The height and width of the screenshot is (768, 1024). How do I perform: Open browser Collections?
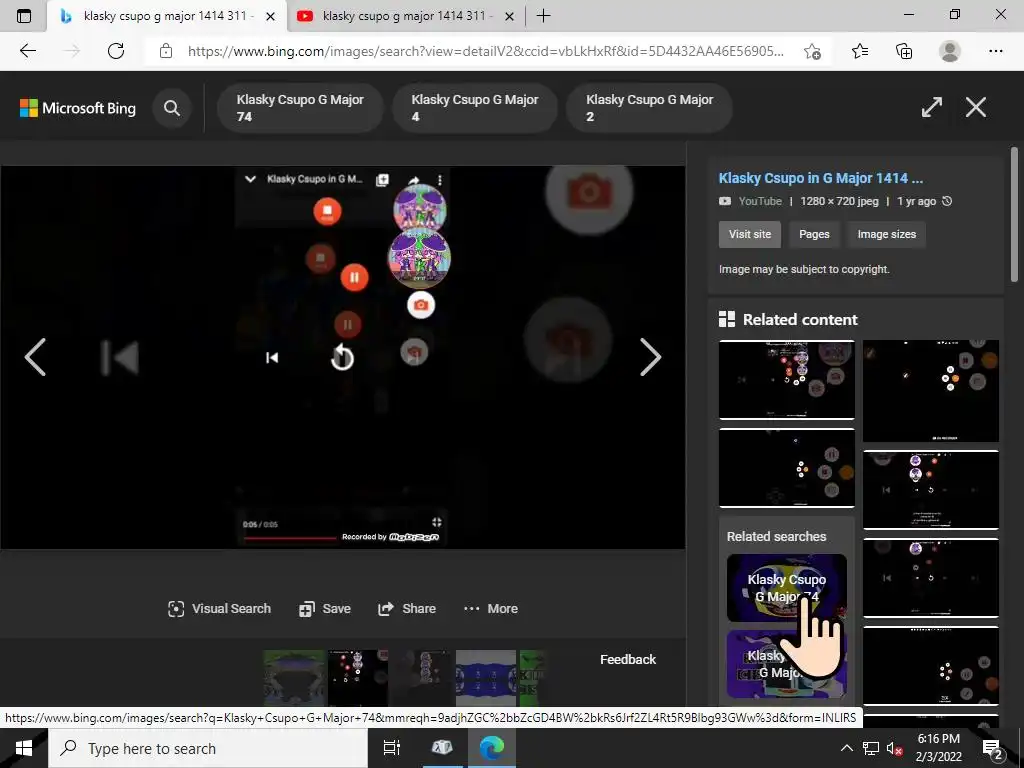click(904, 51)
